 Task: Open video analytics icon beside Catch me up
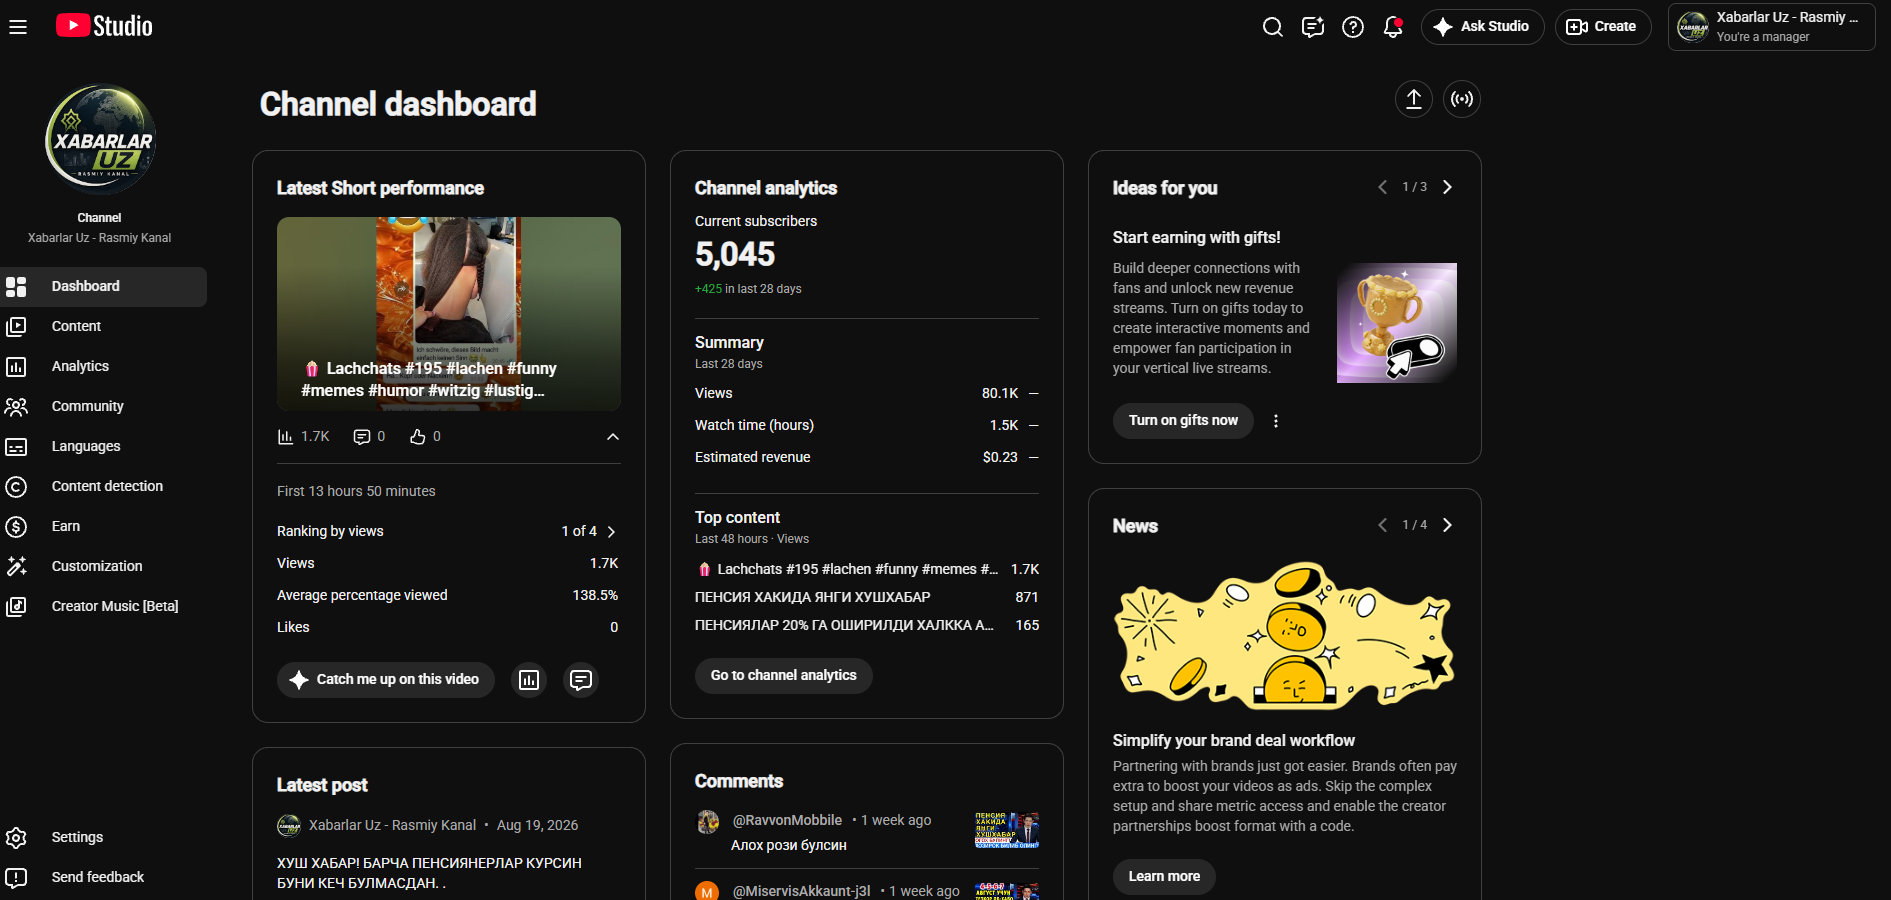pyautogui.click(x=529, y=680)
